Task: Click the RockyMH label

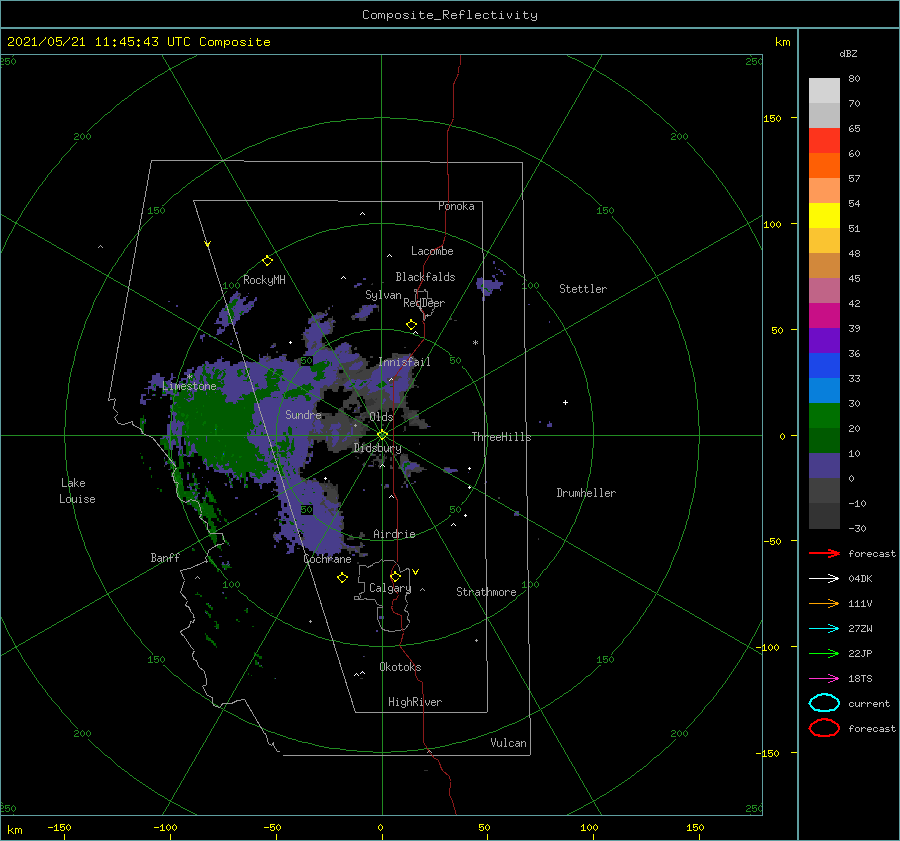Action: coord(264,280)
